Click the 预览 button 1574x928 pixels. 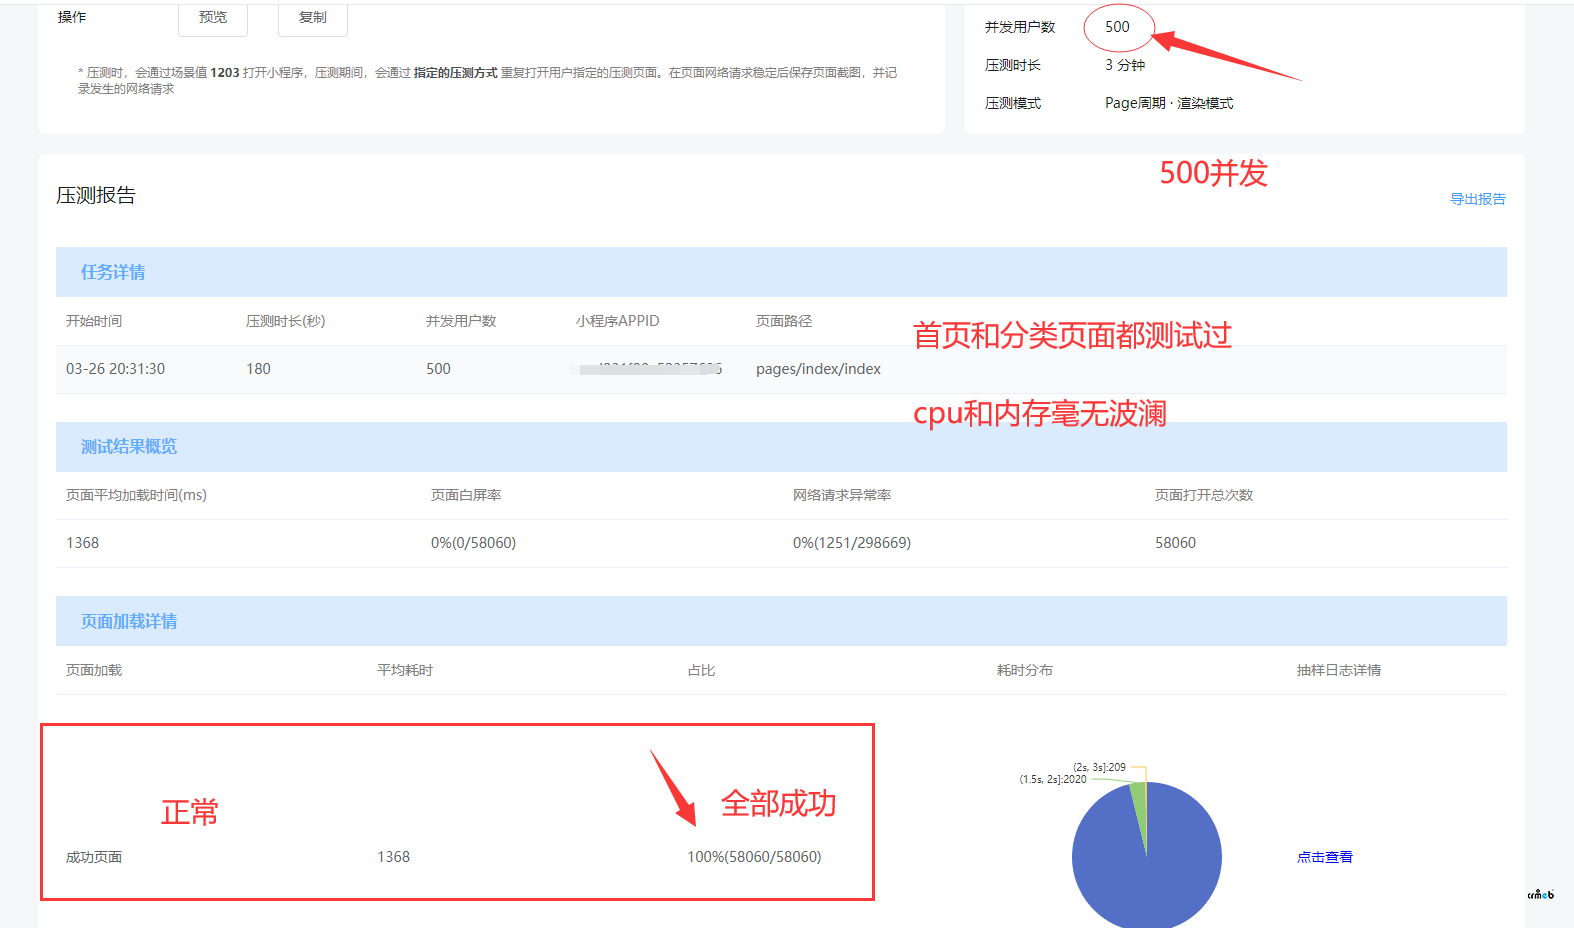[x=213, y=18]
